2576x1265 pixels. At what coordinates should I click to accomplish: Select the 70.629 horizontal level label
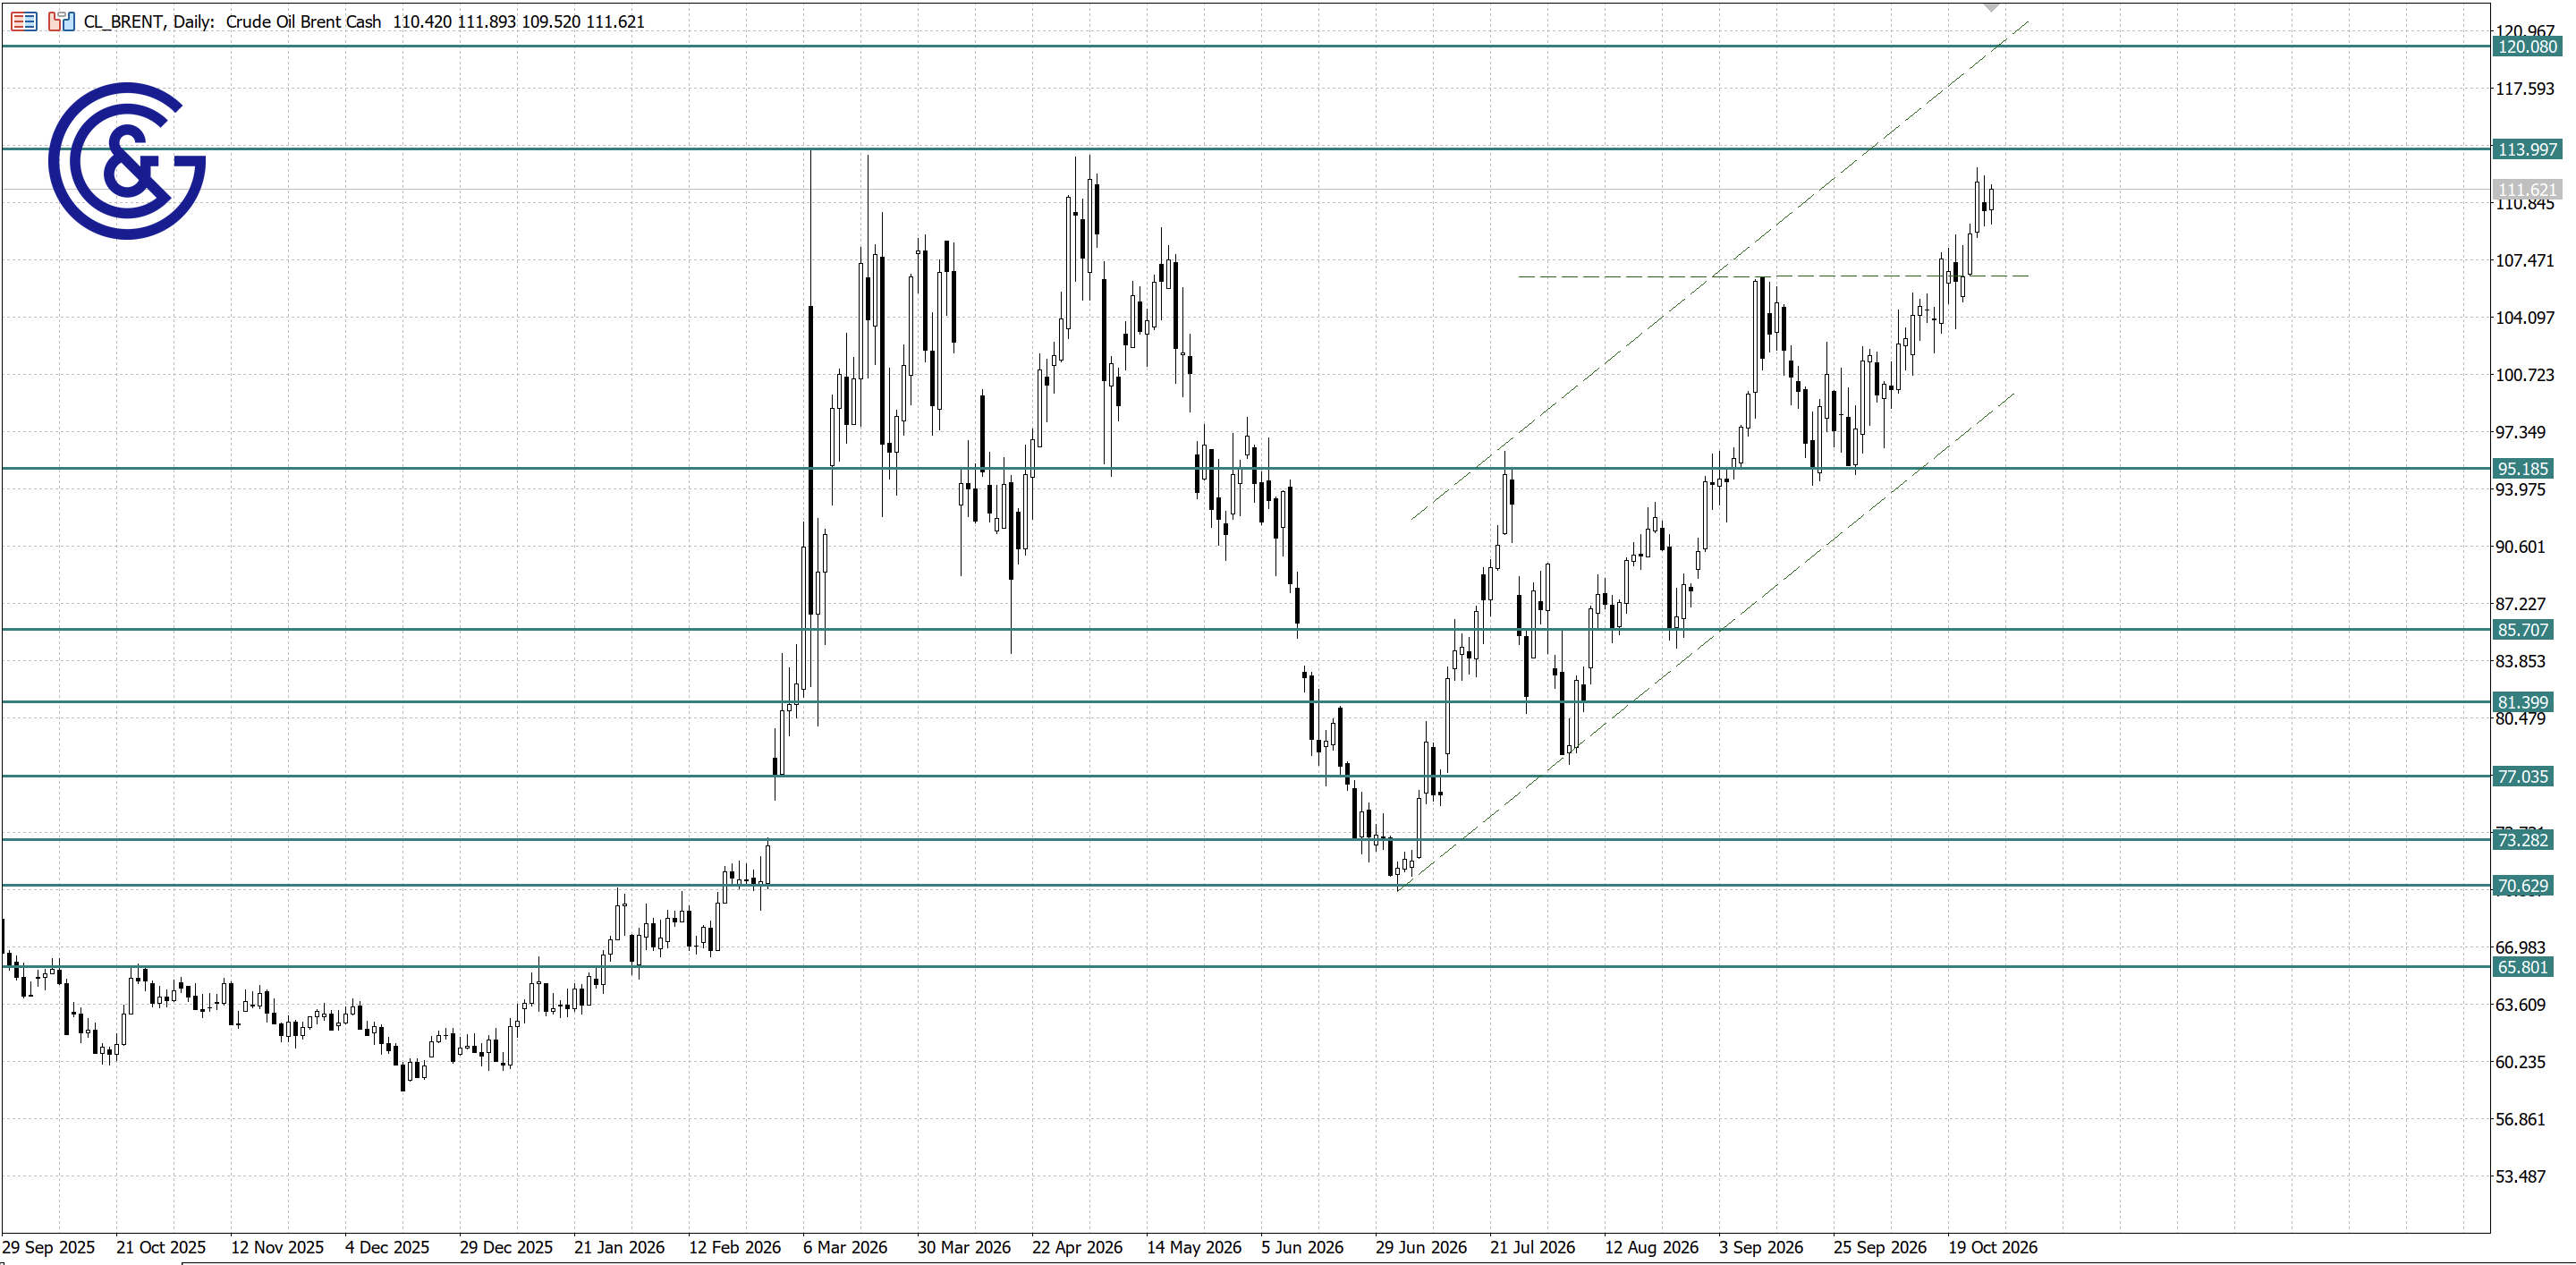(2523, 886)
